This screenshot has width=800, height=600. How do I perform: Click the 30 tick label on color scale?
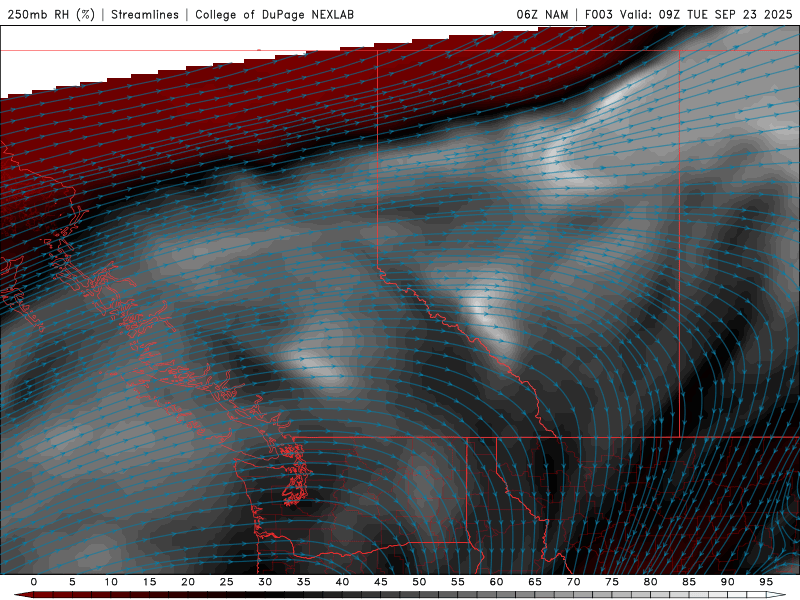[265, 582]
